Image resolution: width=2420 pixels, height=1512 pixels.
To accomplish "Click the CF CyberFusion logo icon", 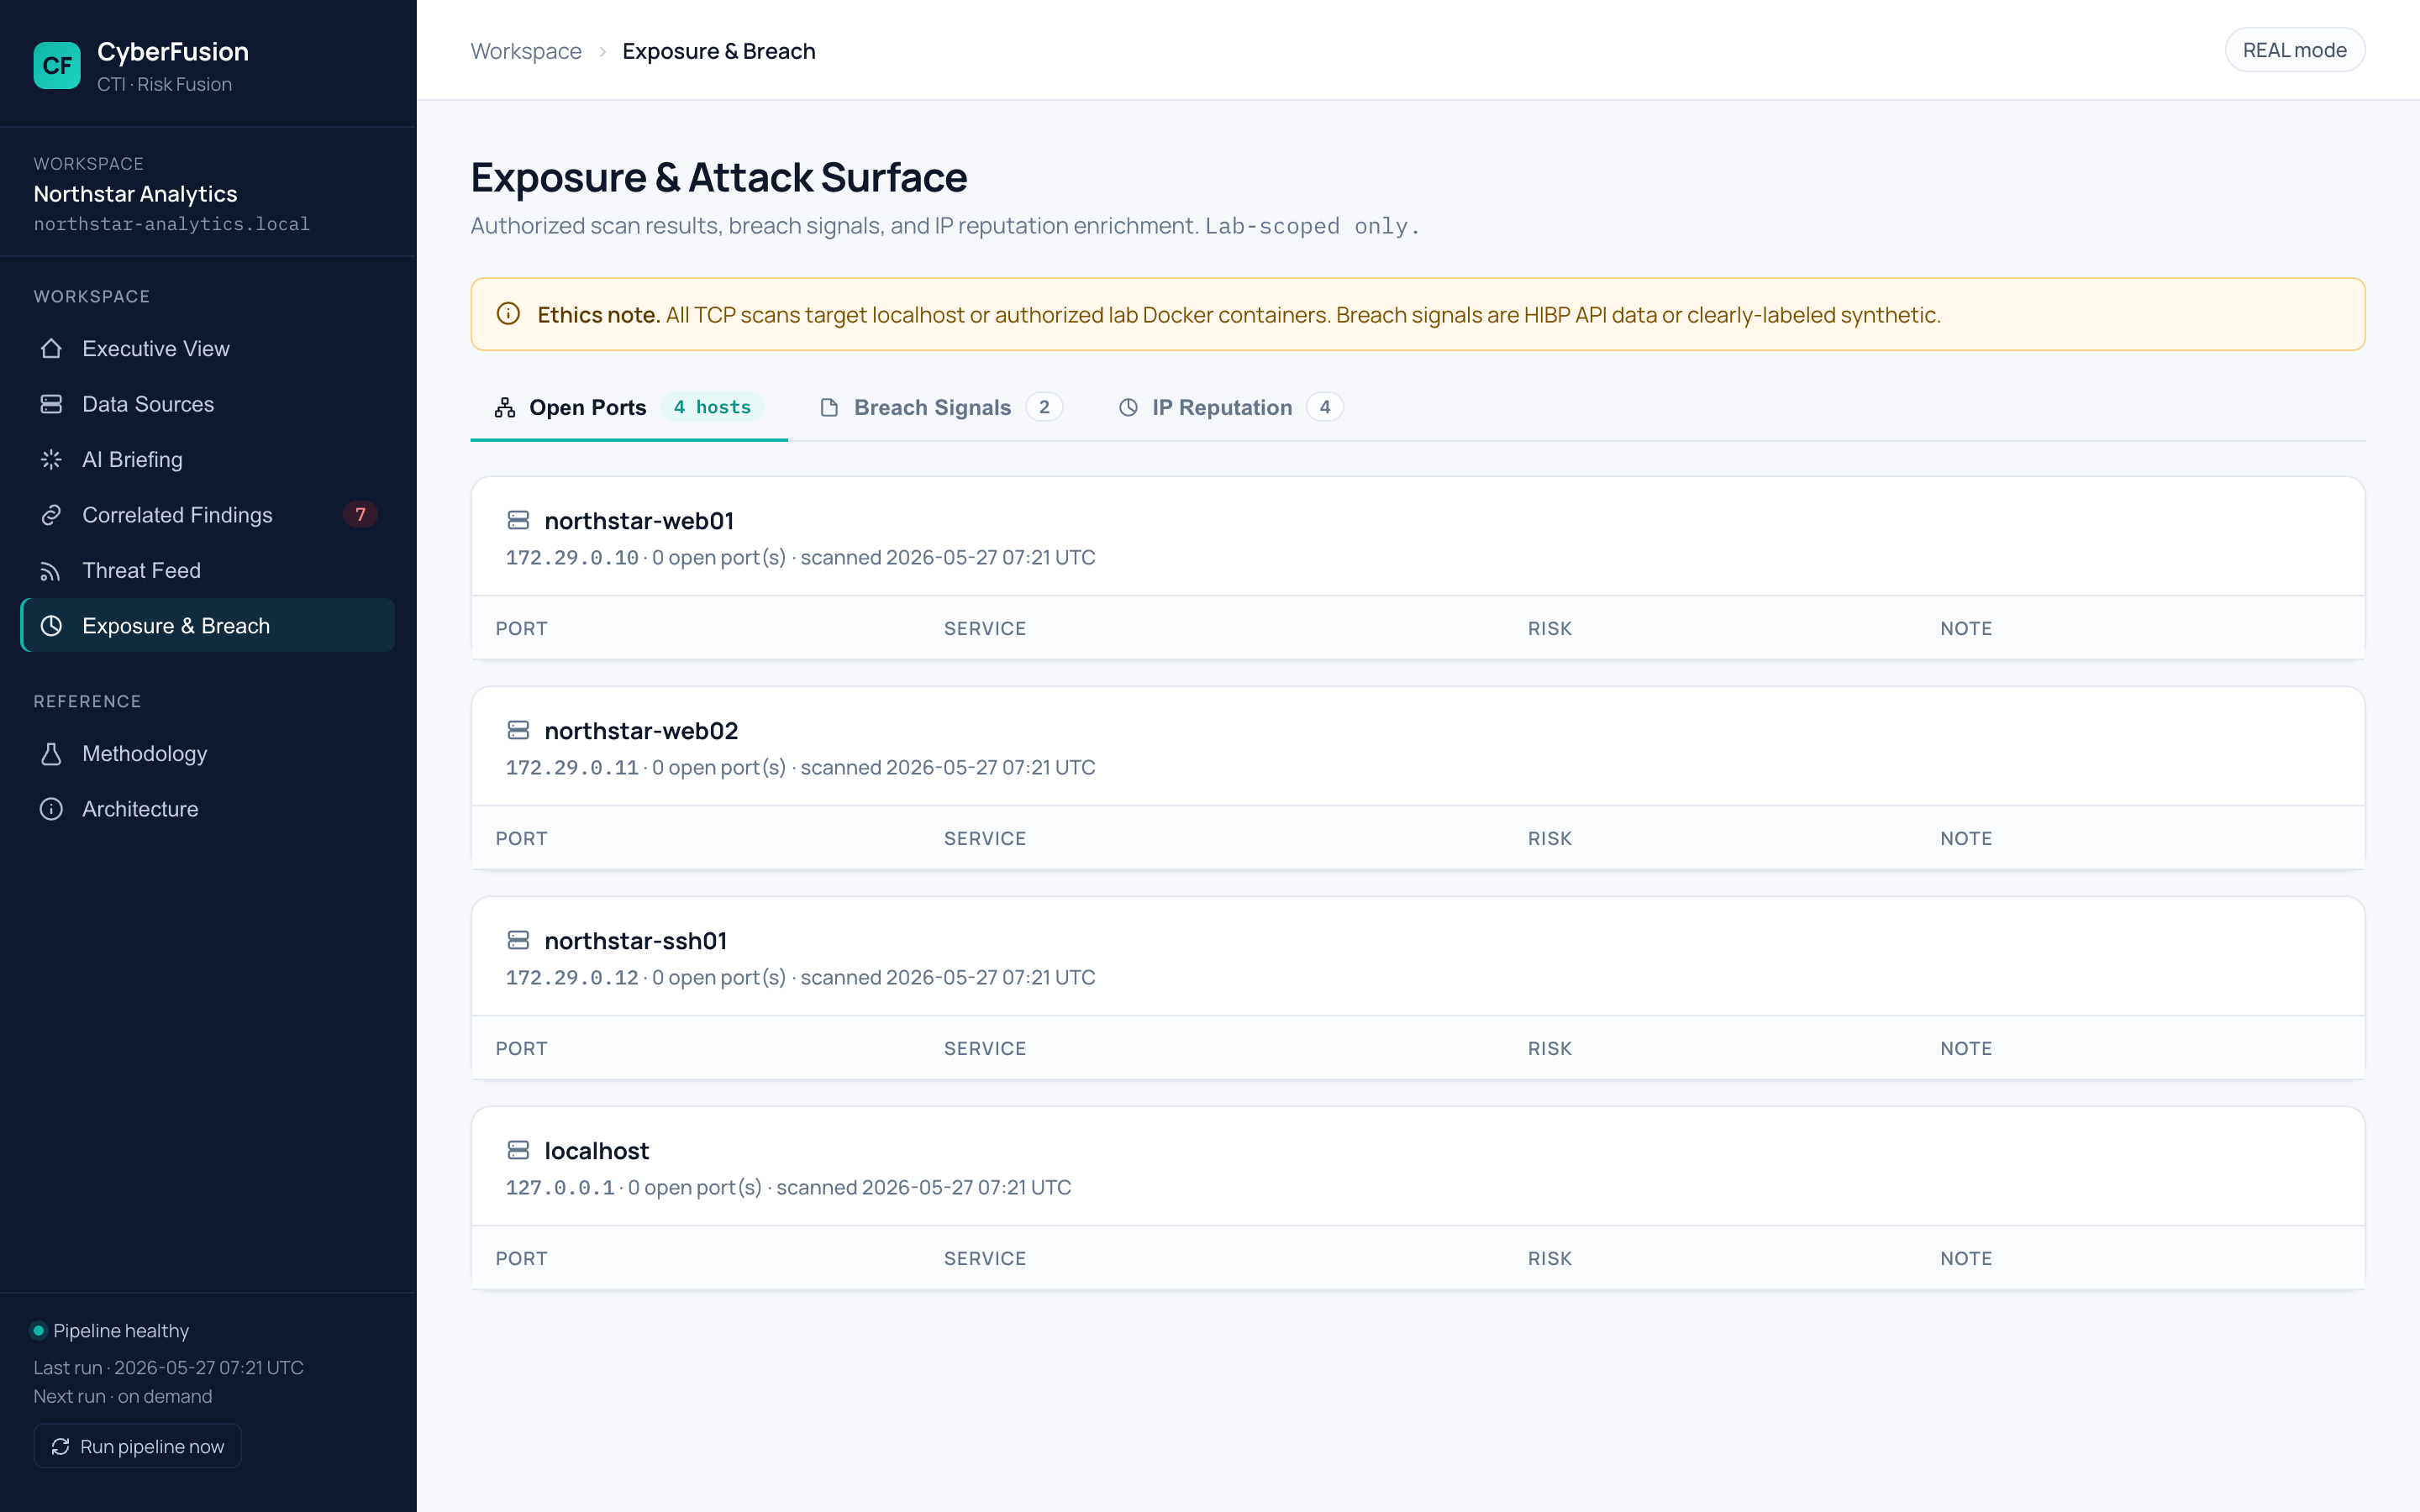I will point(57,66).
